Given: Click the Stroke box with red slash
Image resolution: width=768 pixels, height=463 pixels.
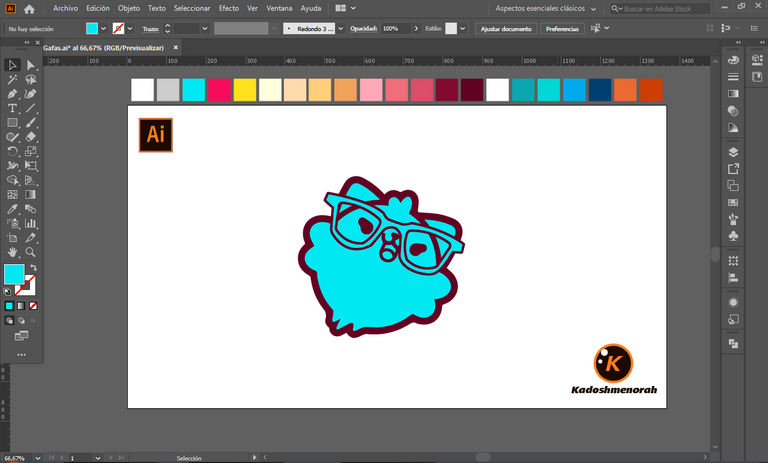Looking at the screenshot, I should click(25, 285).
